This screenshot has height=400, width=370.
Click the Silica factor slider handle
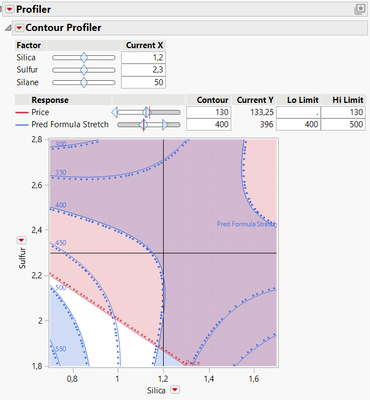pos(84,57)
